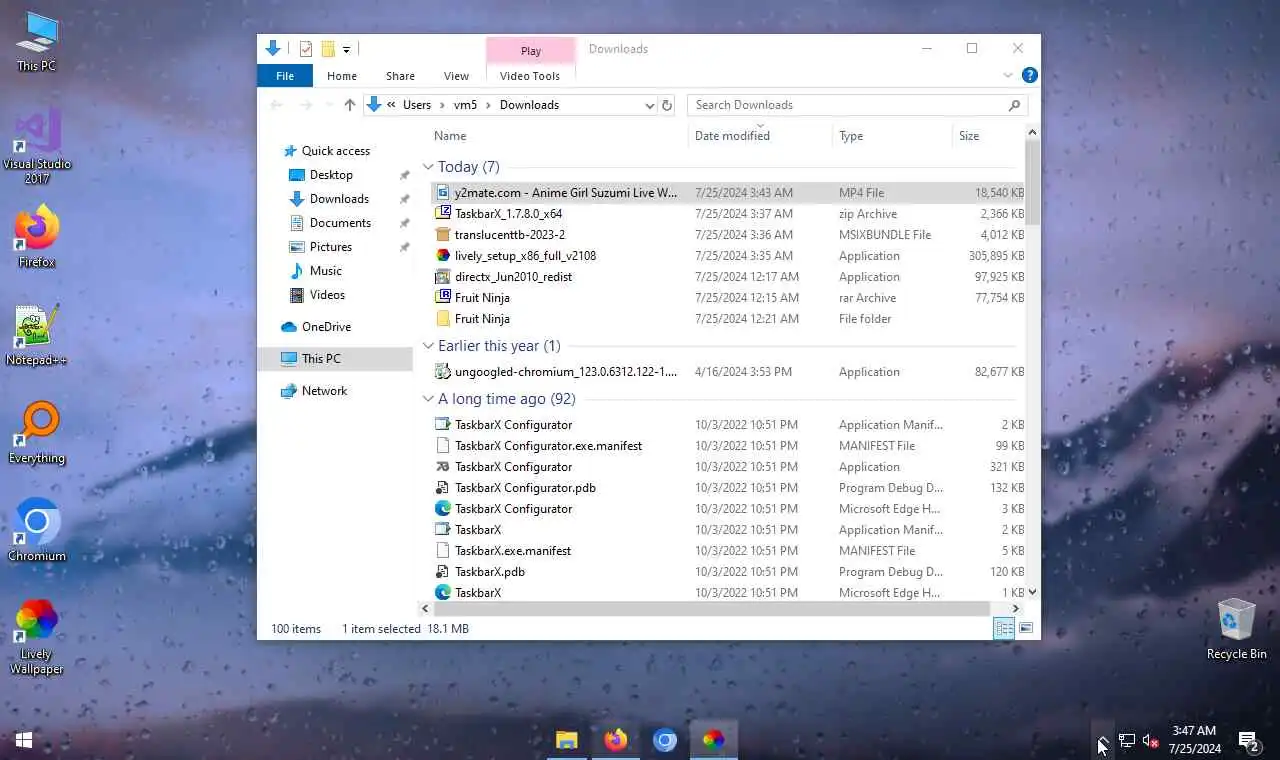Expand the ribbon chevron
The image size is (1280, 760).
tap(1008, 75)
